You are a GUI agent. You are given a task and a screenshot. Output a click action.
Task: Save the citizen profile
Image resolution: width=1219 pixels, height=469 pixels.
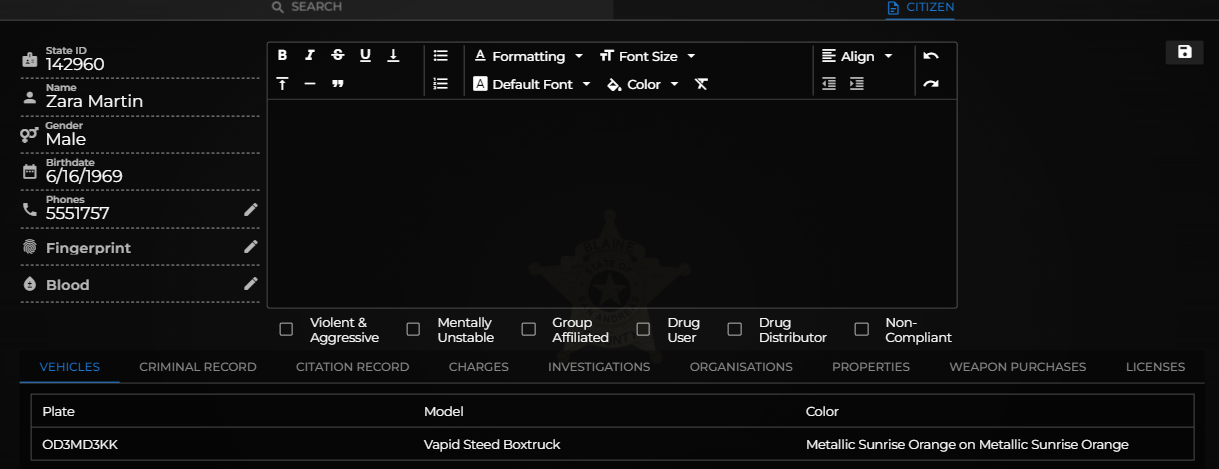coord(1185,52)
